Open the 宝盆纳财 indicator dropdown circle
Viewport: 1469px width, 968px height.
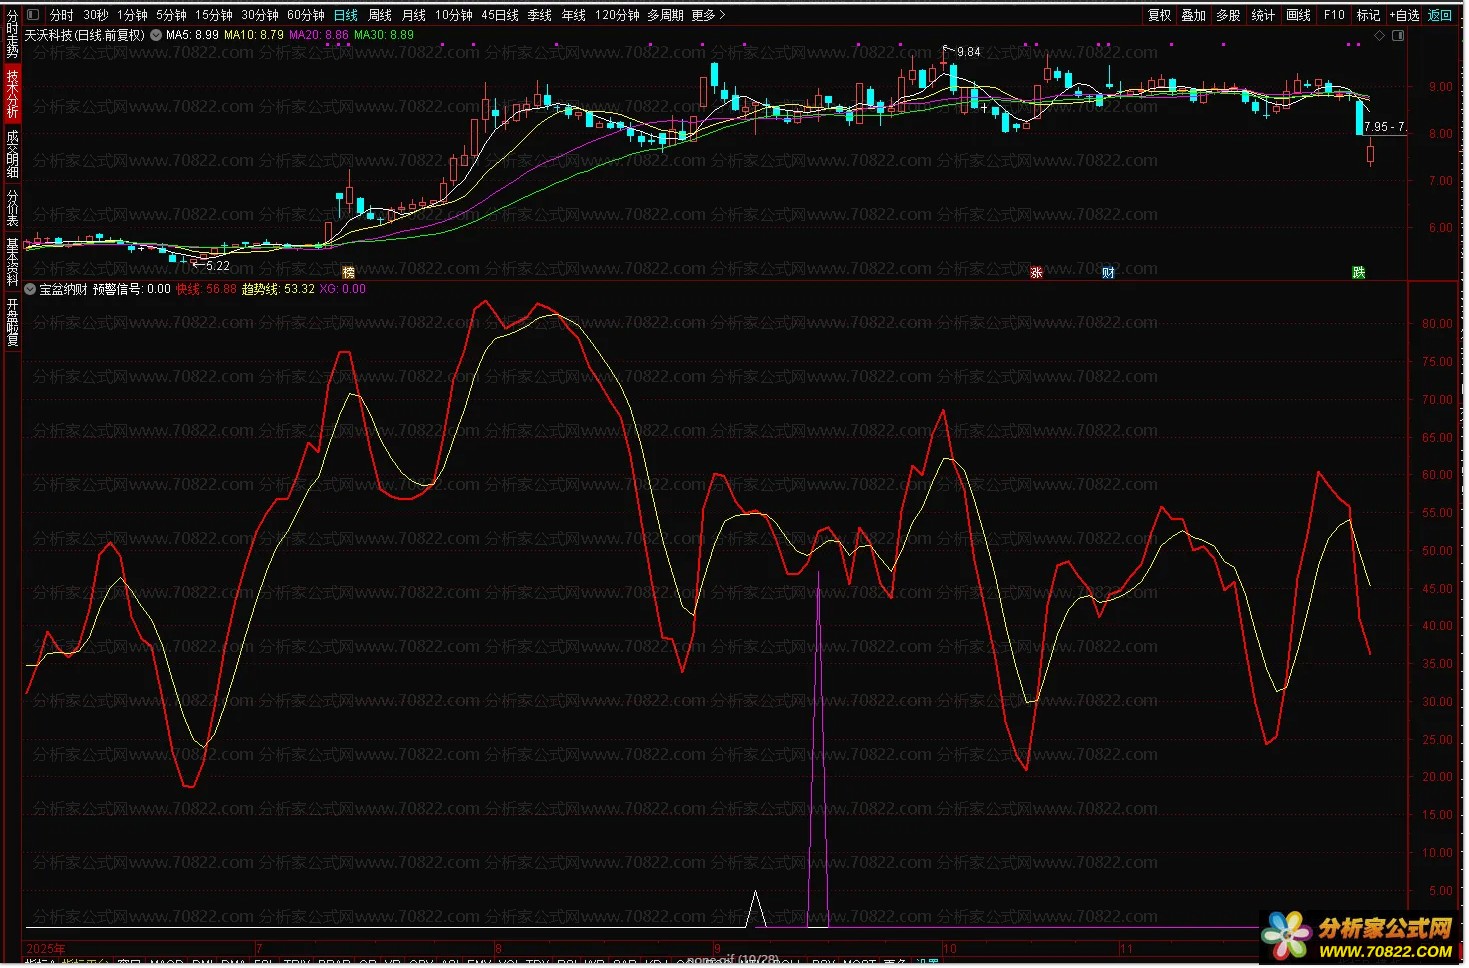point(30,289)
